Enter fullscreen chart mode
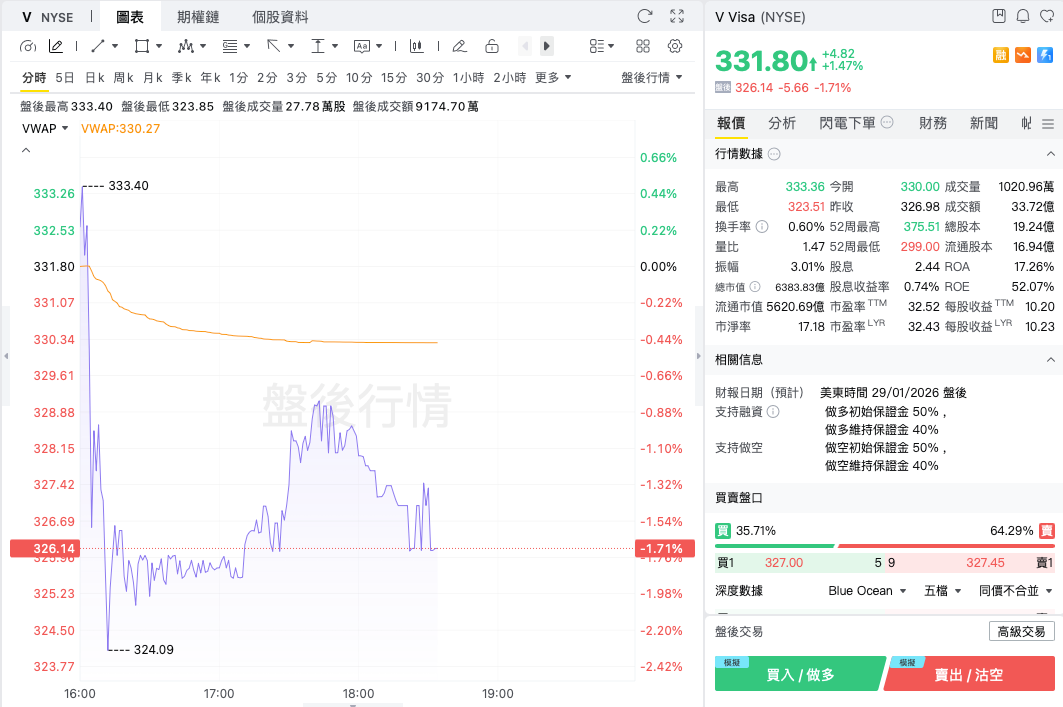 [x=677, y=16]
